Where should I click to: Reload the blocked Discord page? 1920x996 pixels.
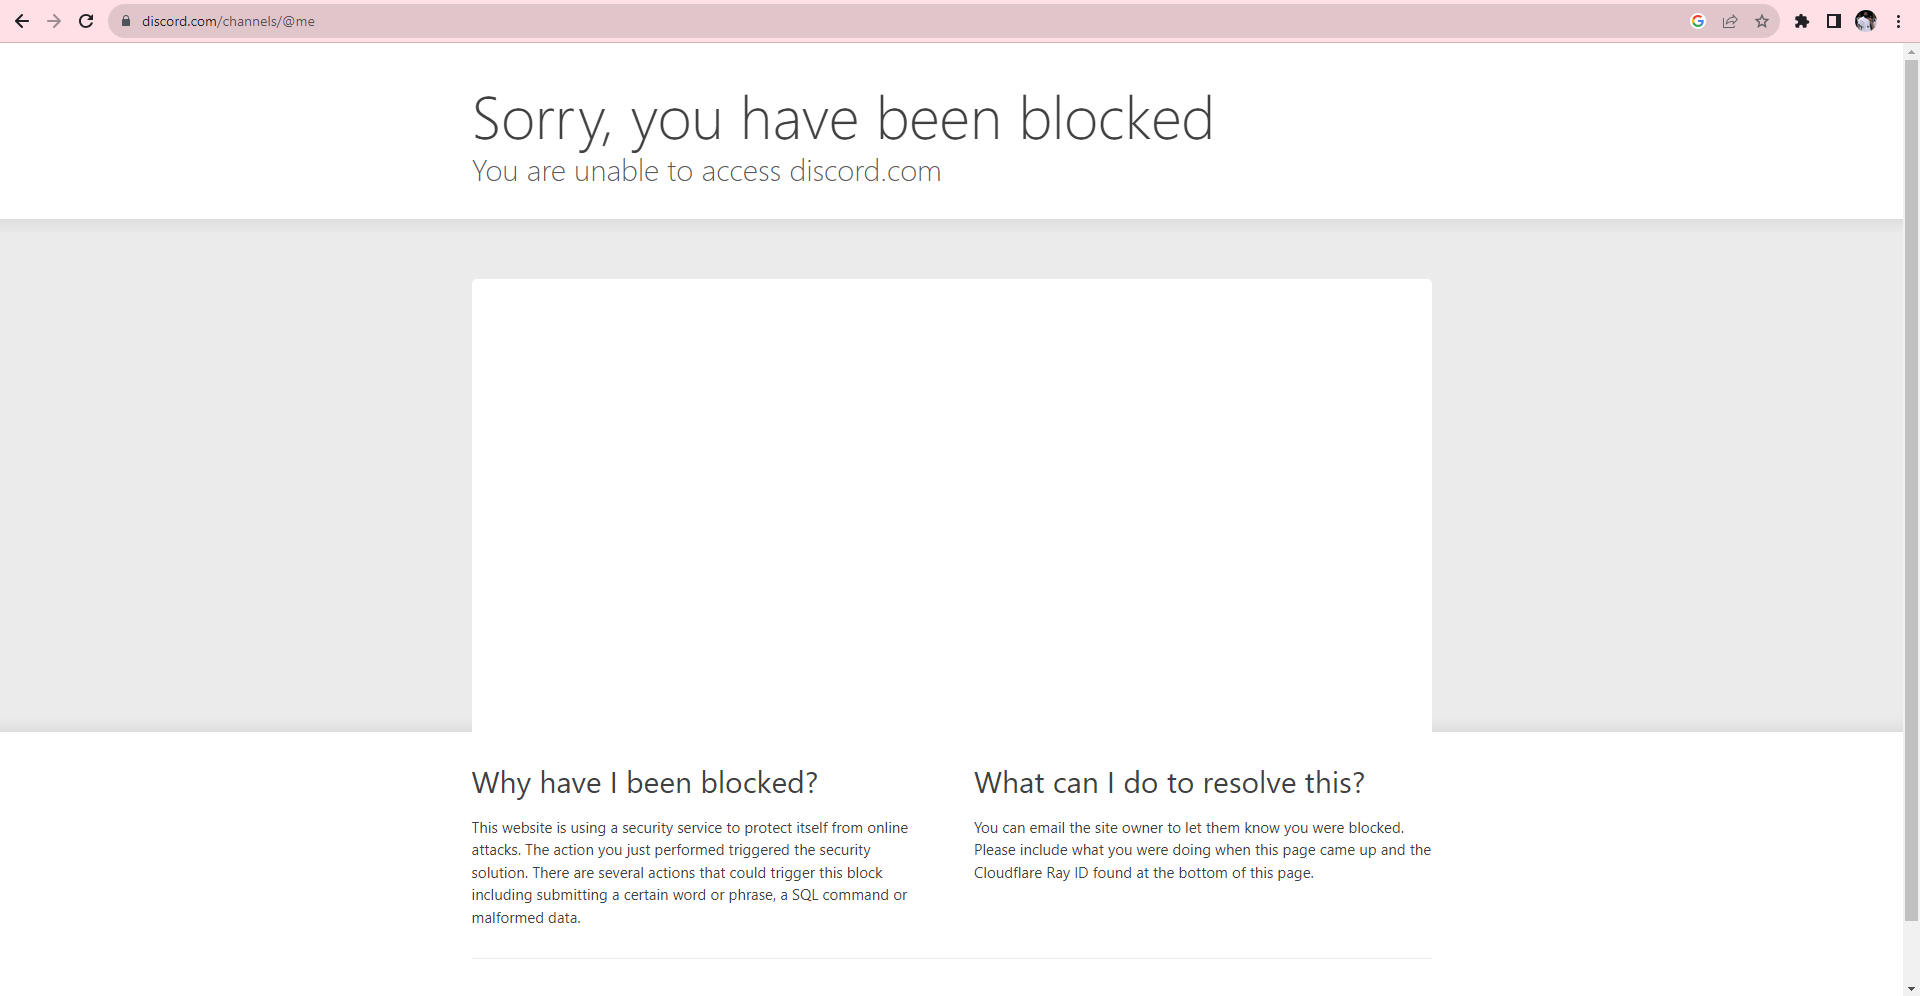pyautogui.click(x=86, y=21)
